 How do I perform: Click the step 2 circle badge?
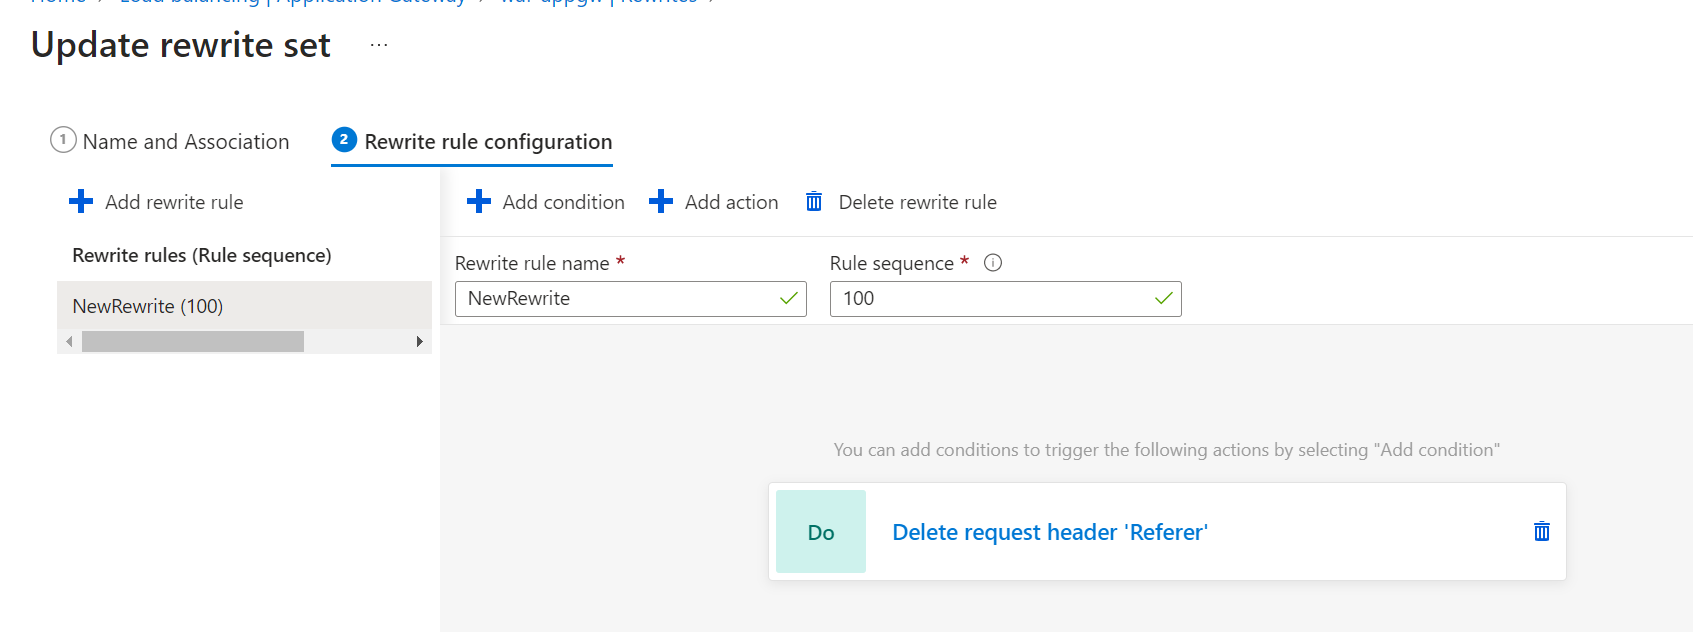coord(344,140)
